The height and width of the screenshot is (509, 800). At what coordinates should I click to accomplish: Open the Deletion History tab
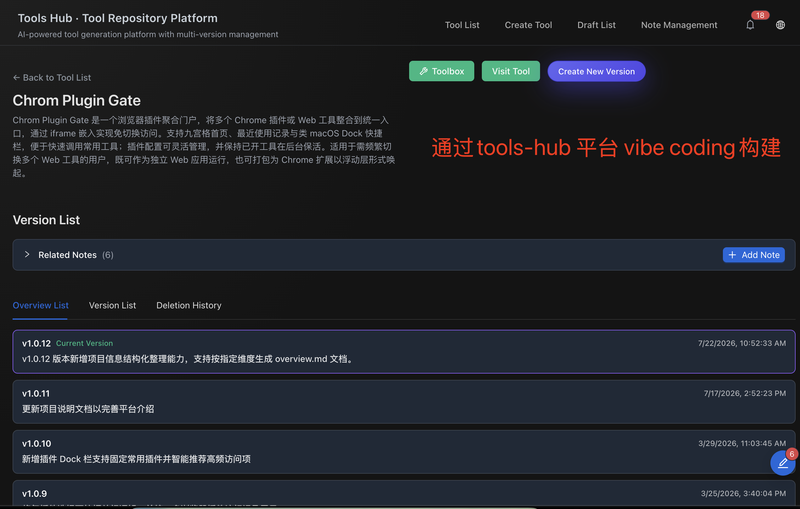click(x=189, y=306)
